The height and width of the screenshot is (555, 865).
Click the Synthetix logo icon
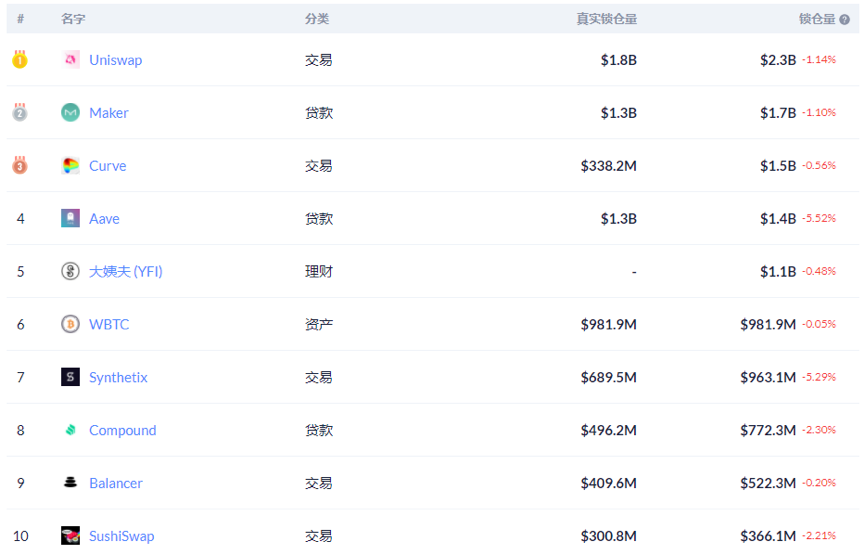pos(70,377)
